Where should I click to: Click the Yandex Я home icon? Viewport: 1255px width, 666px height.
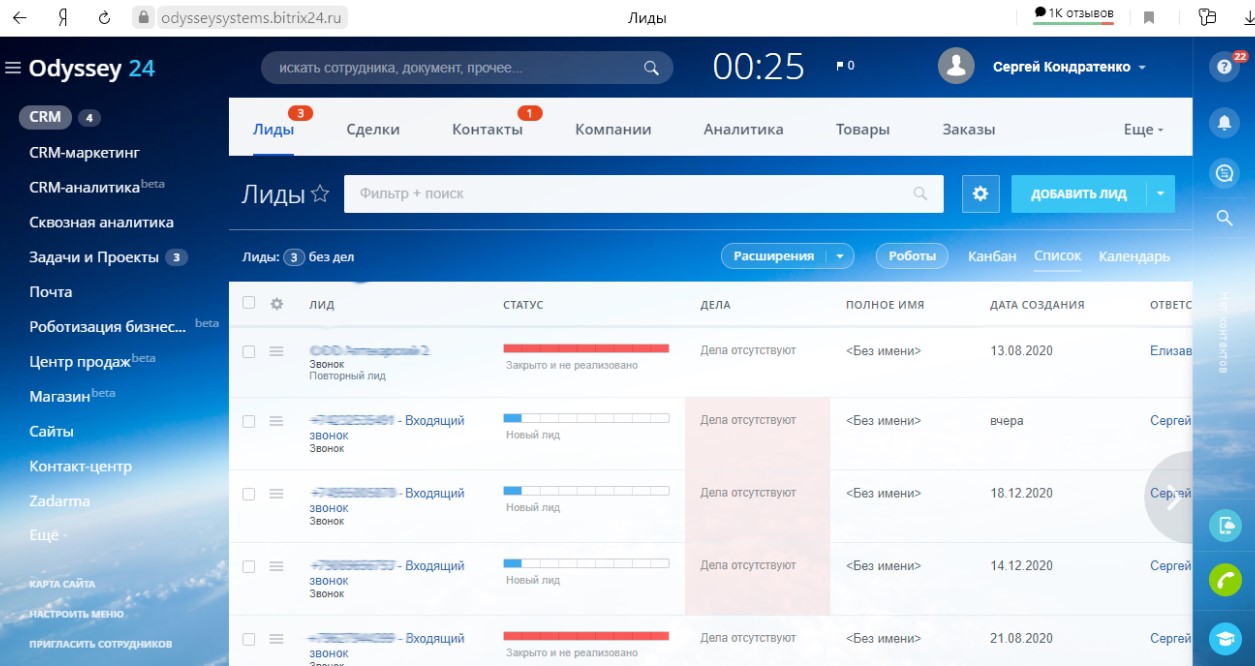(62, 17)
